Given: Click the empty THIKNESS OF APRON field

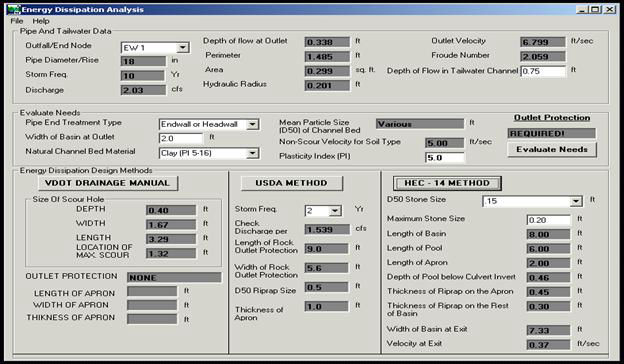Looking at the screenshot, I should 152,319.
